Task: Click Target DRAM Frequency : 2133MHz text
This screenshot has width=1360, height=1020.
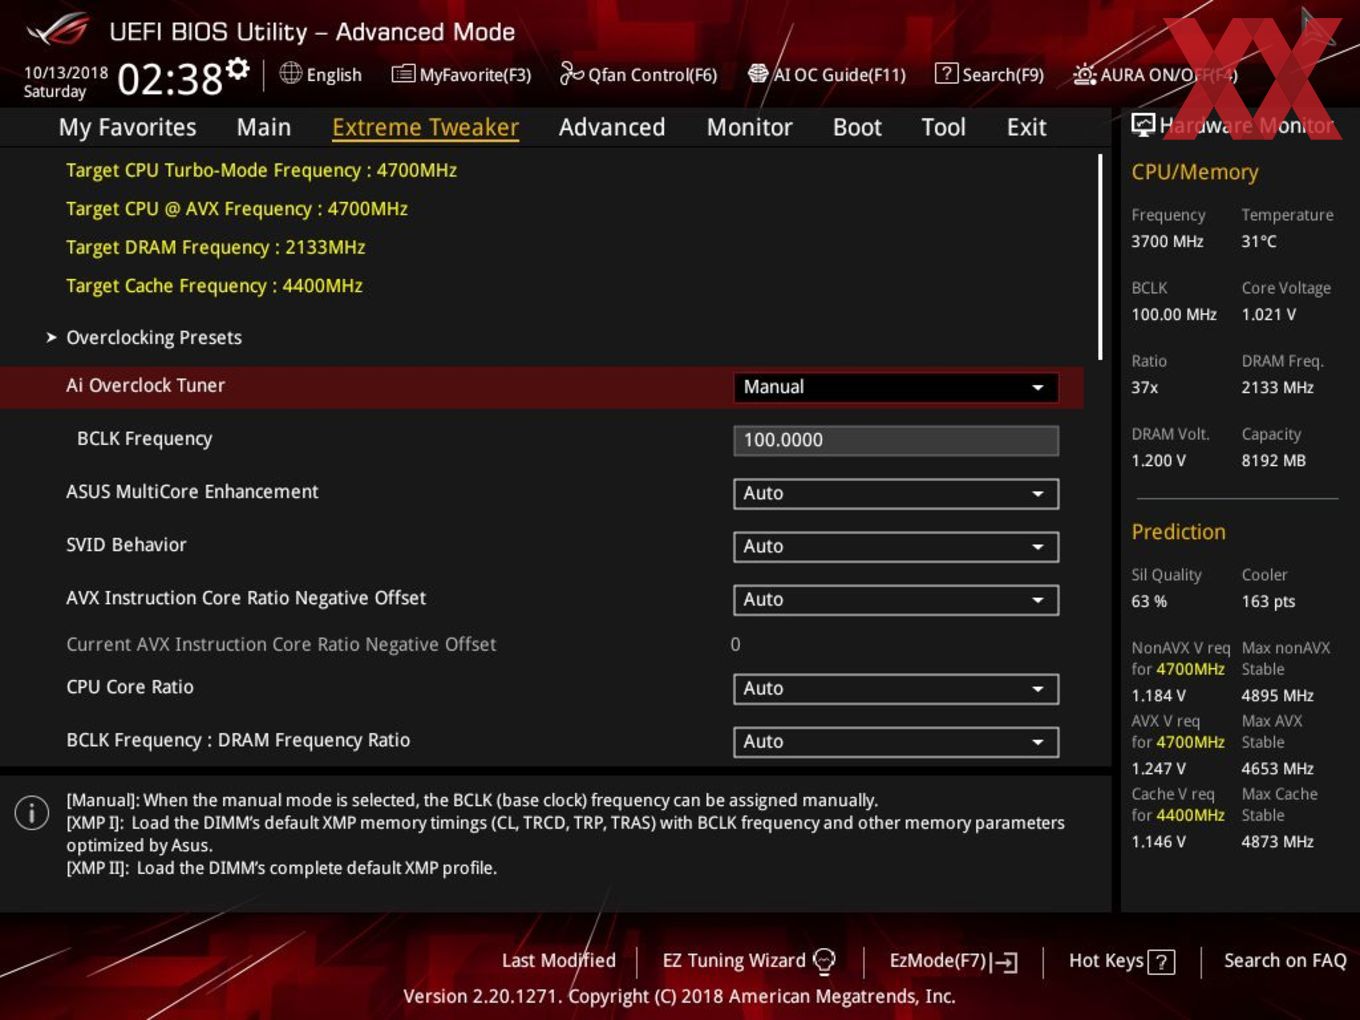Action: click(x=216, y=247)
